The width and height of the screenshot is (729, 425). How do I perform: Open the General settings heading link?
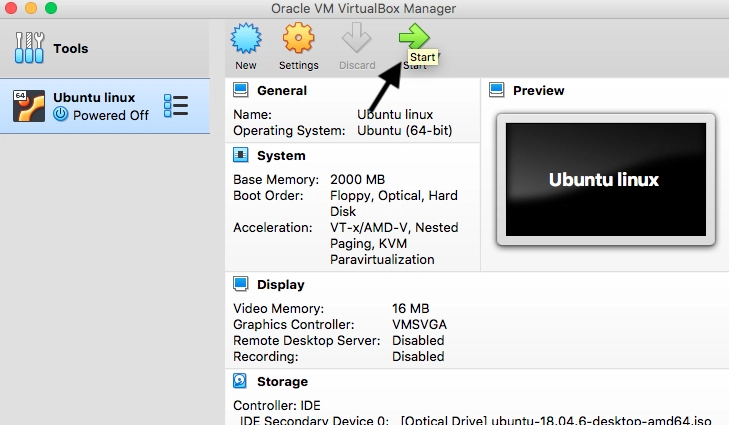tap(282, 90)
